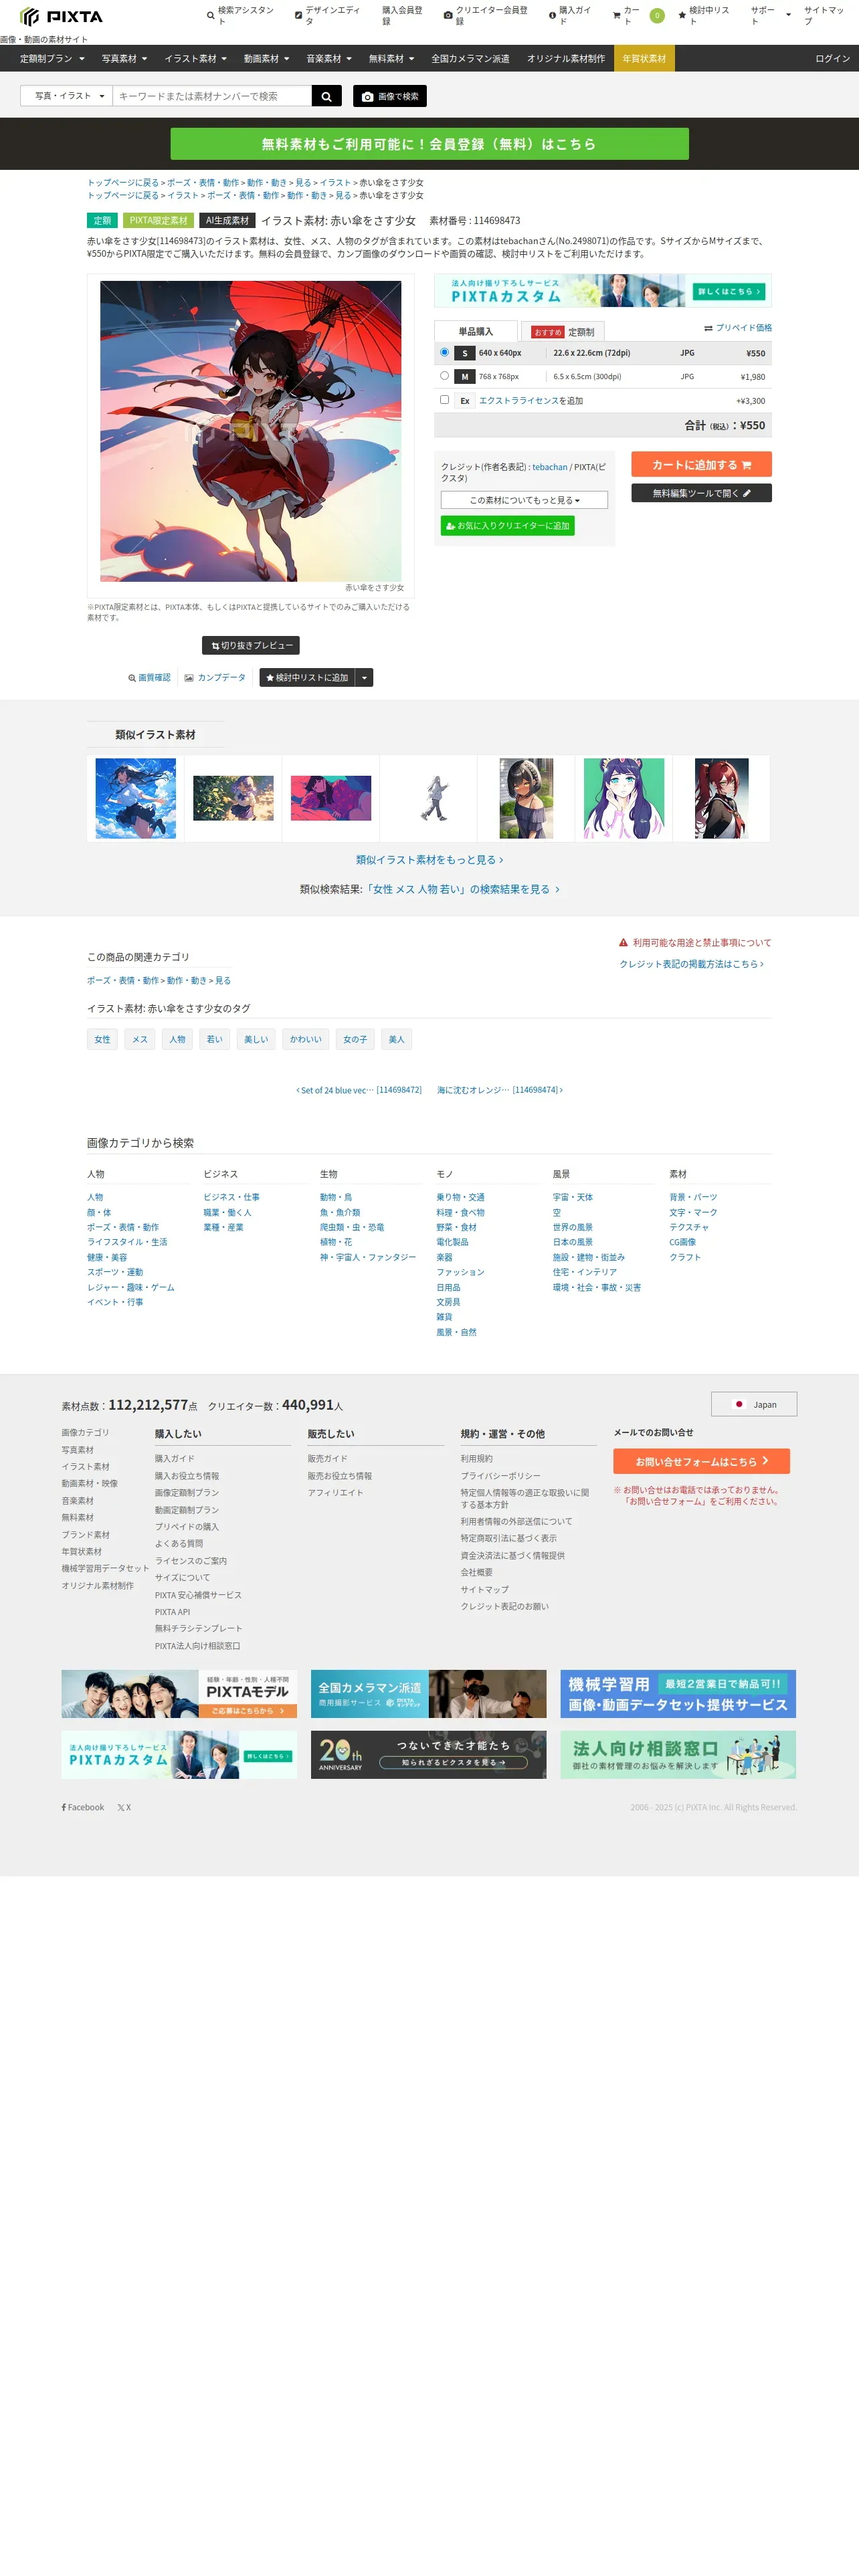Click 類似イラスト素材をもっと見る link
This screenshot has height=2576, width=859.
[x=429, y=860]
